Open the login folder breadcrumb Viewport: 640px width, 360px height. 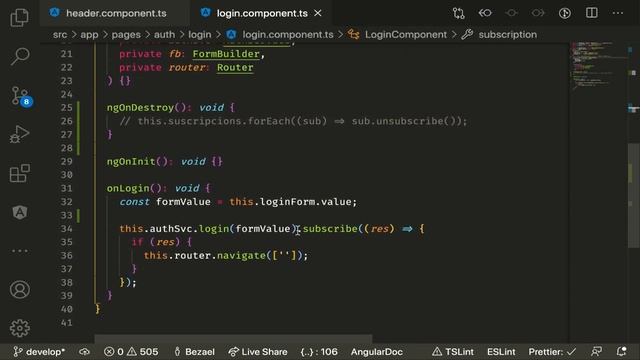point(200,35)
